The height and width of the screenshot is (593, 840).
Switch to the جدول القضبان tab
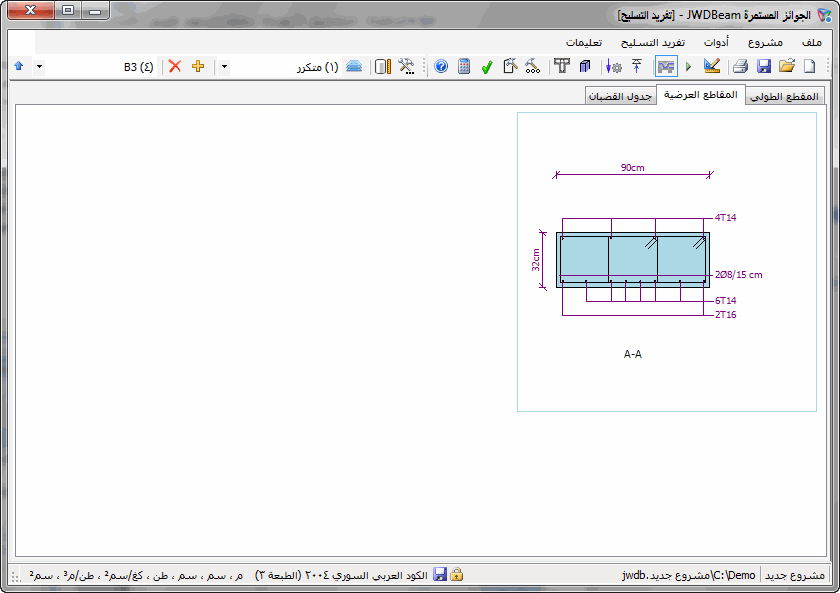pos(620,96)
